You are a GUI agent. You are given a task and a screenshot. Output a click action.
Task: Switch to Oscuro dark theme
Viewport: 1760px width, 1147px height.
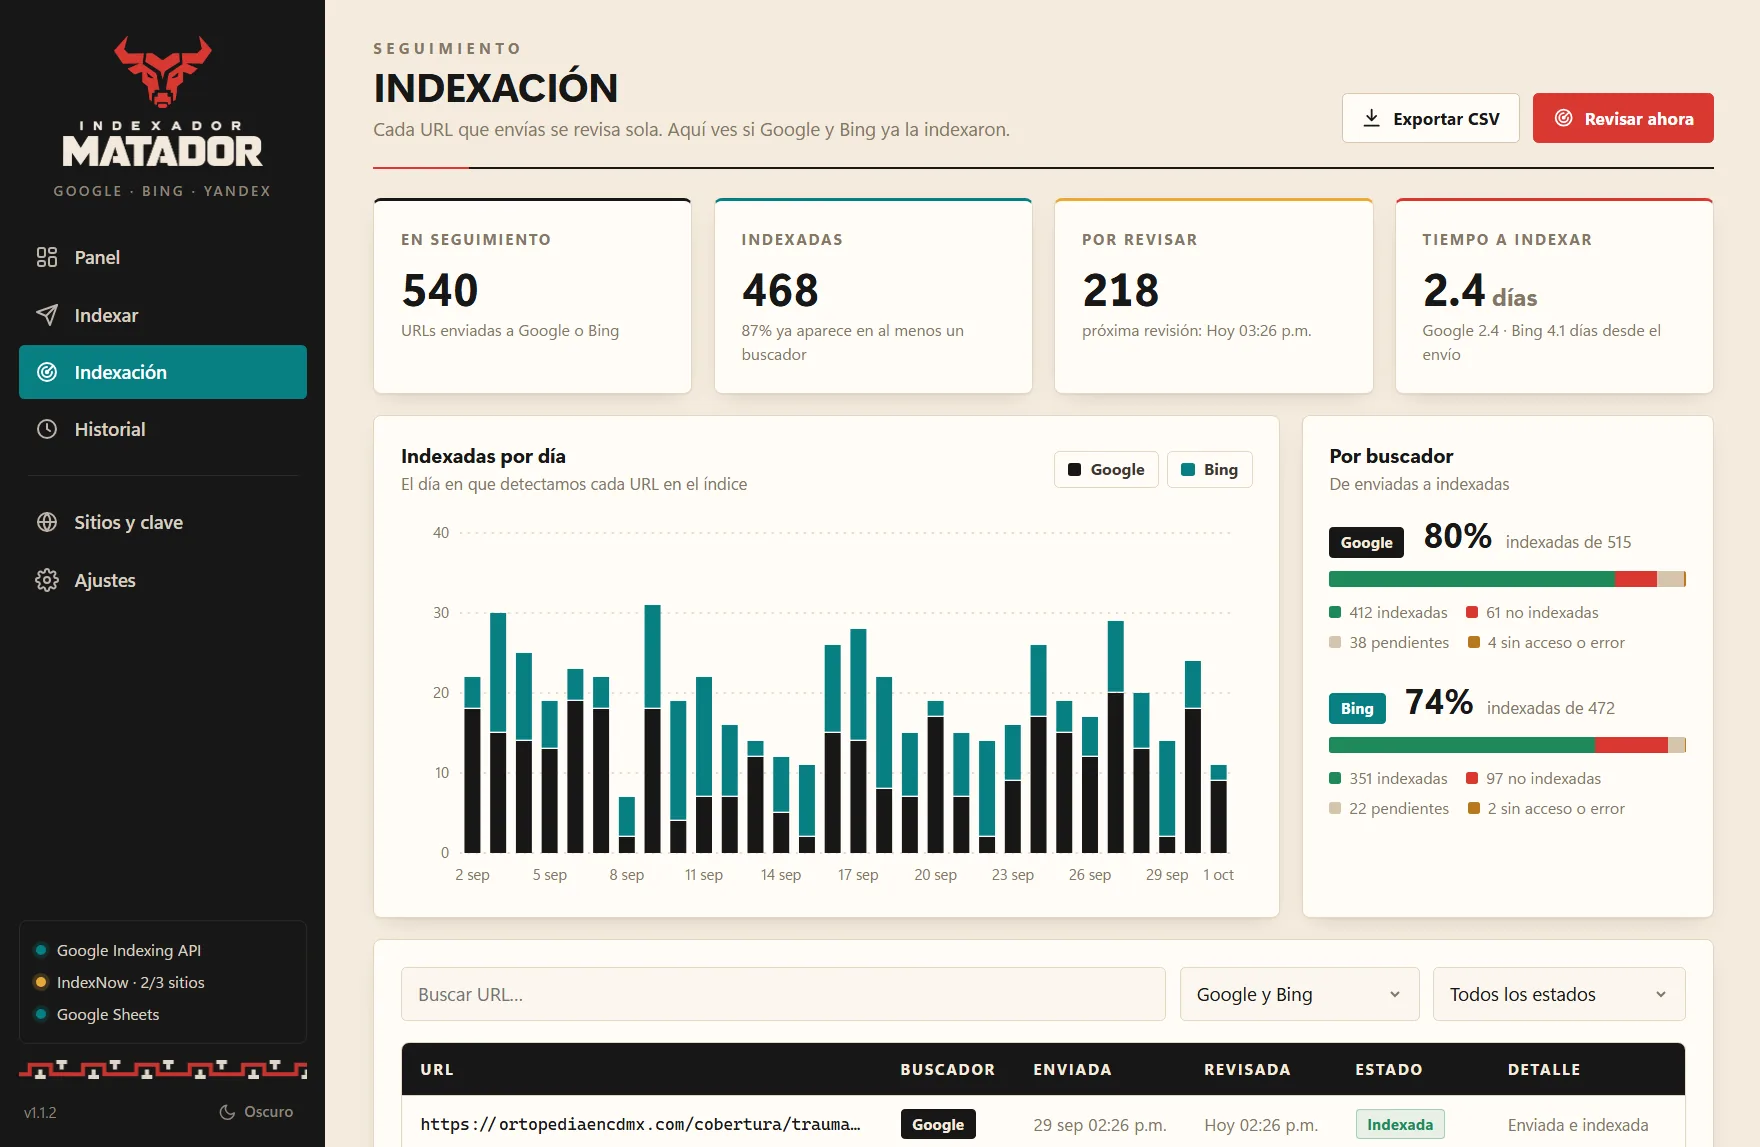pos(256,1112)
